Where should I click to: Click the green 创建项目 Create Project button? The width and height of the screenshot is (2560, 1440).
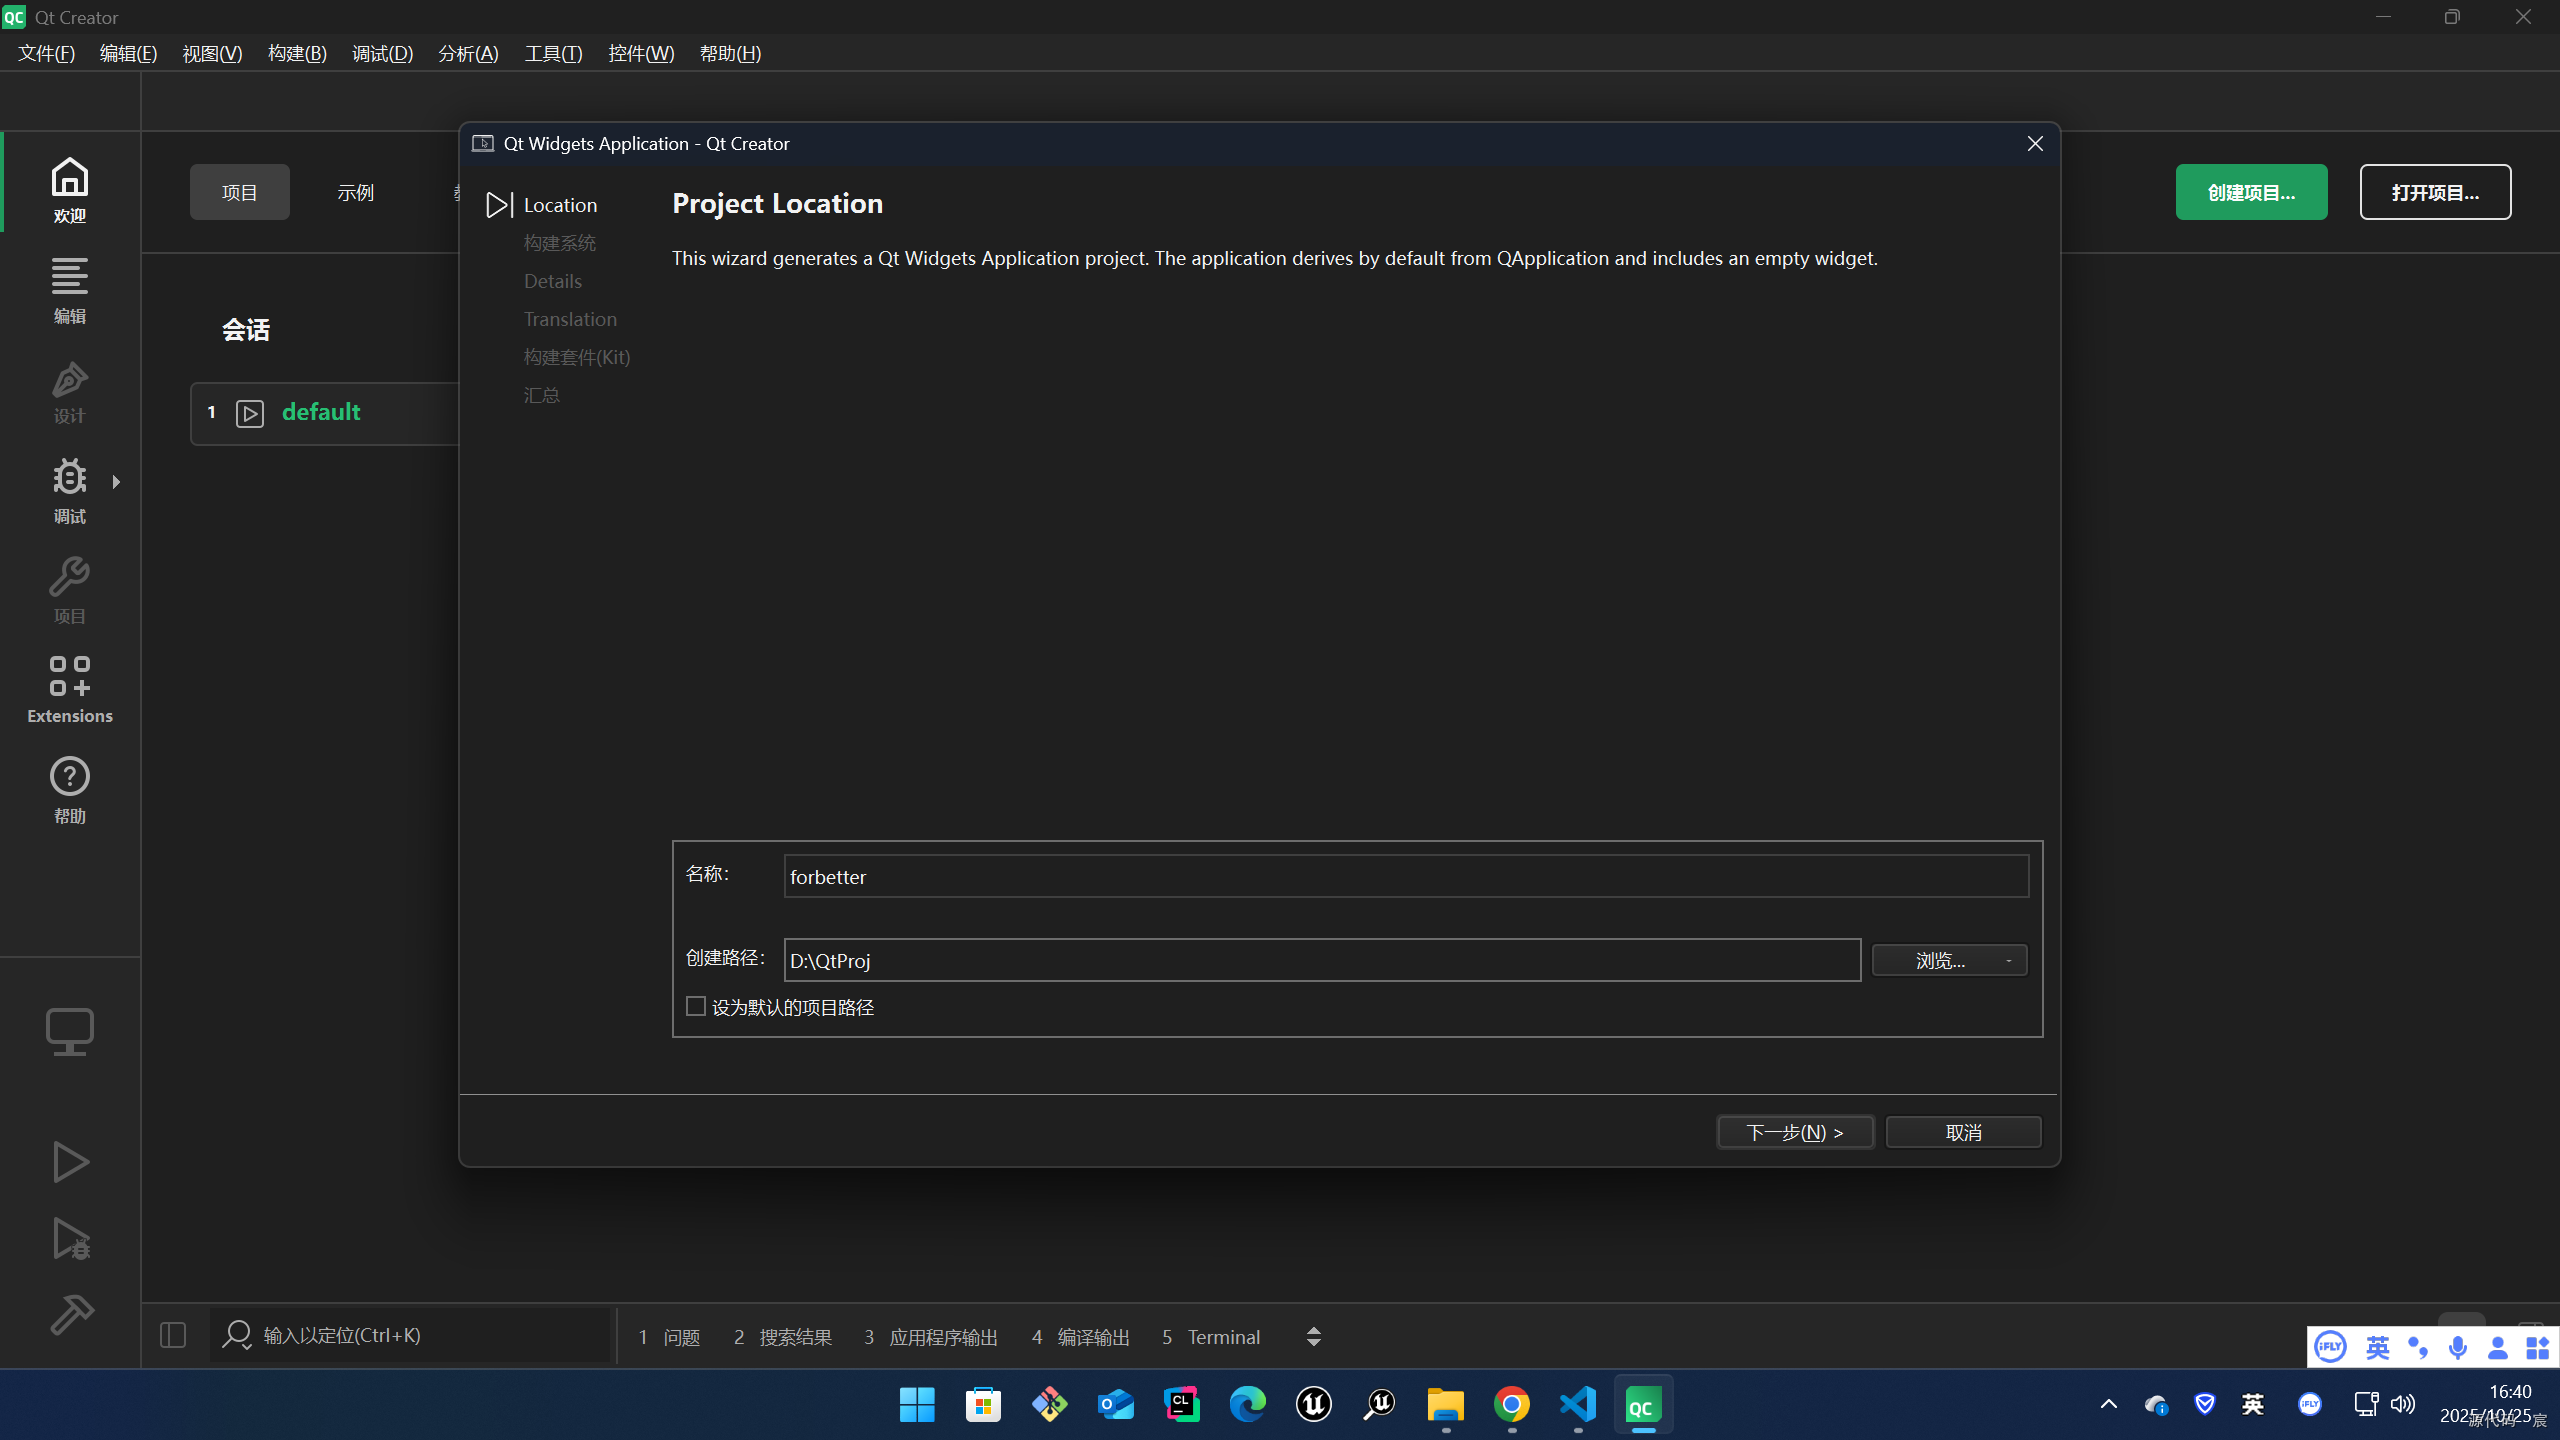coord(2250,193)
